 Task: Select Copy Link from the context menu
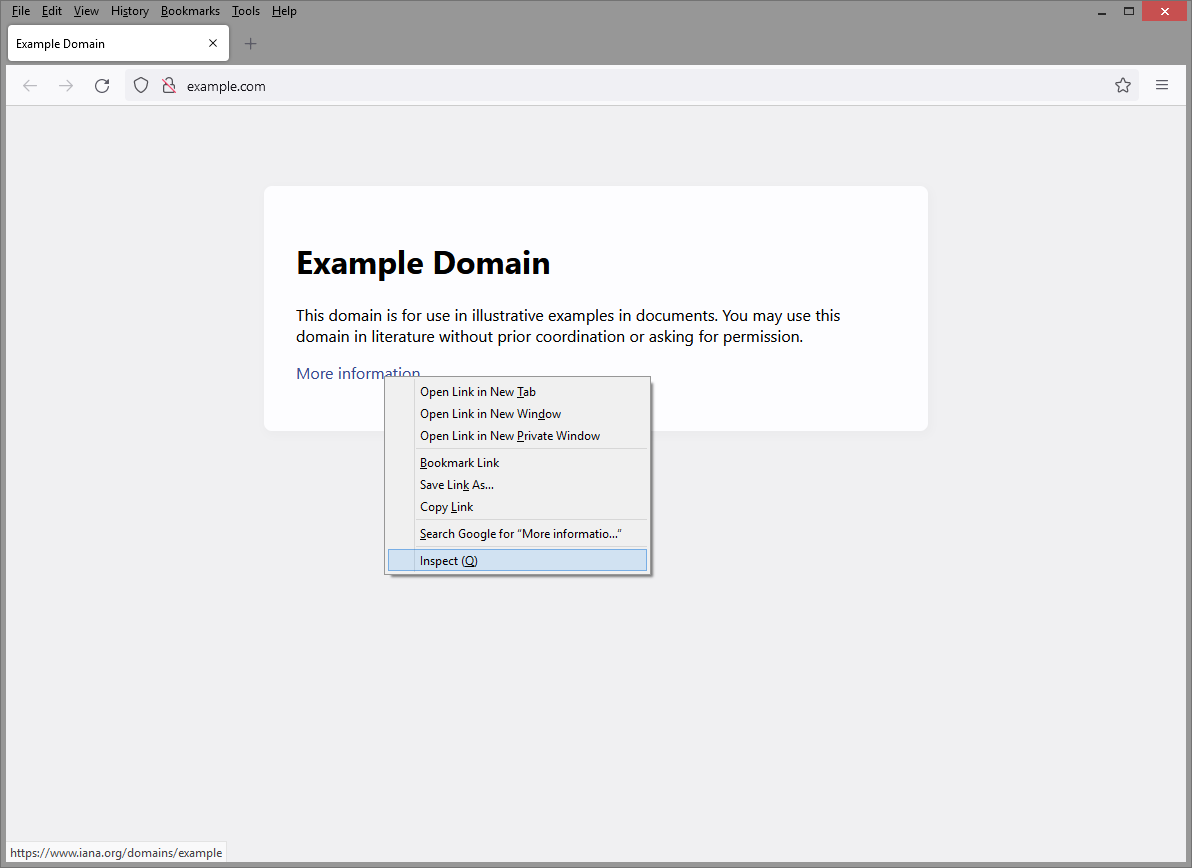(x=446, y=507)
